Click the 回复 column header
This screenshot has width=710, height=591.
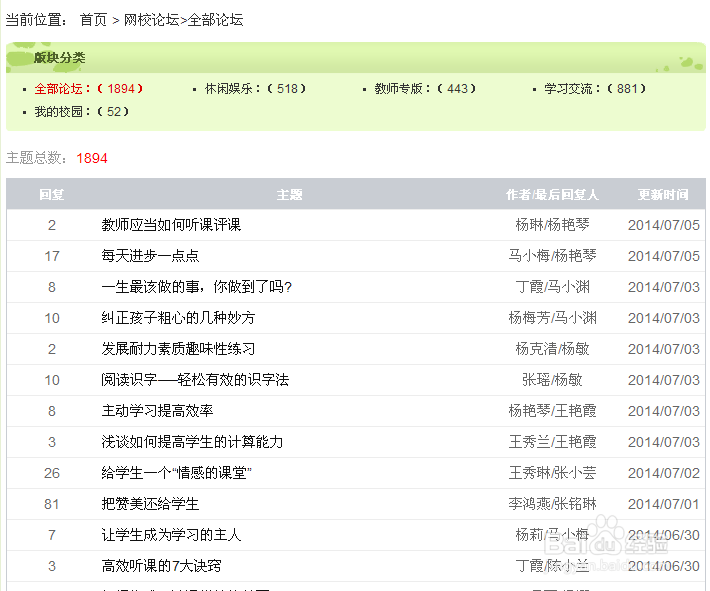(52, 195)
